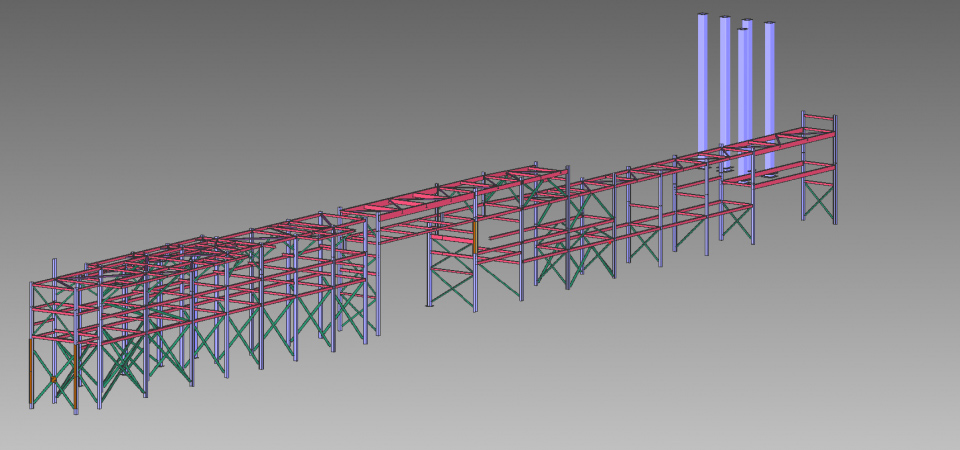
Task: Select green cross bracing on far-right end frame
Action: pyautogui.click(x=819, y=203)
